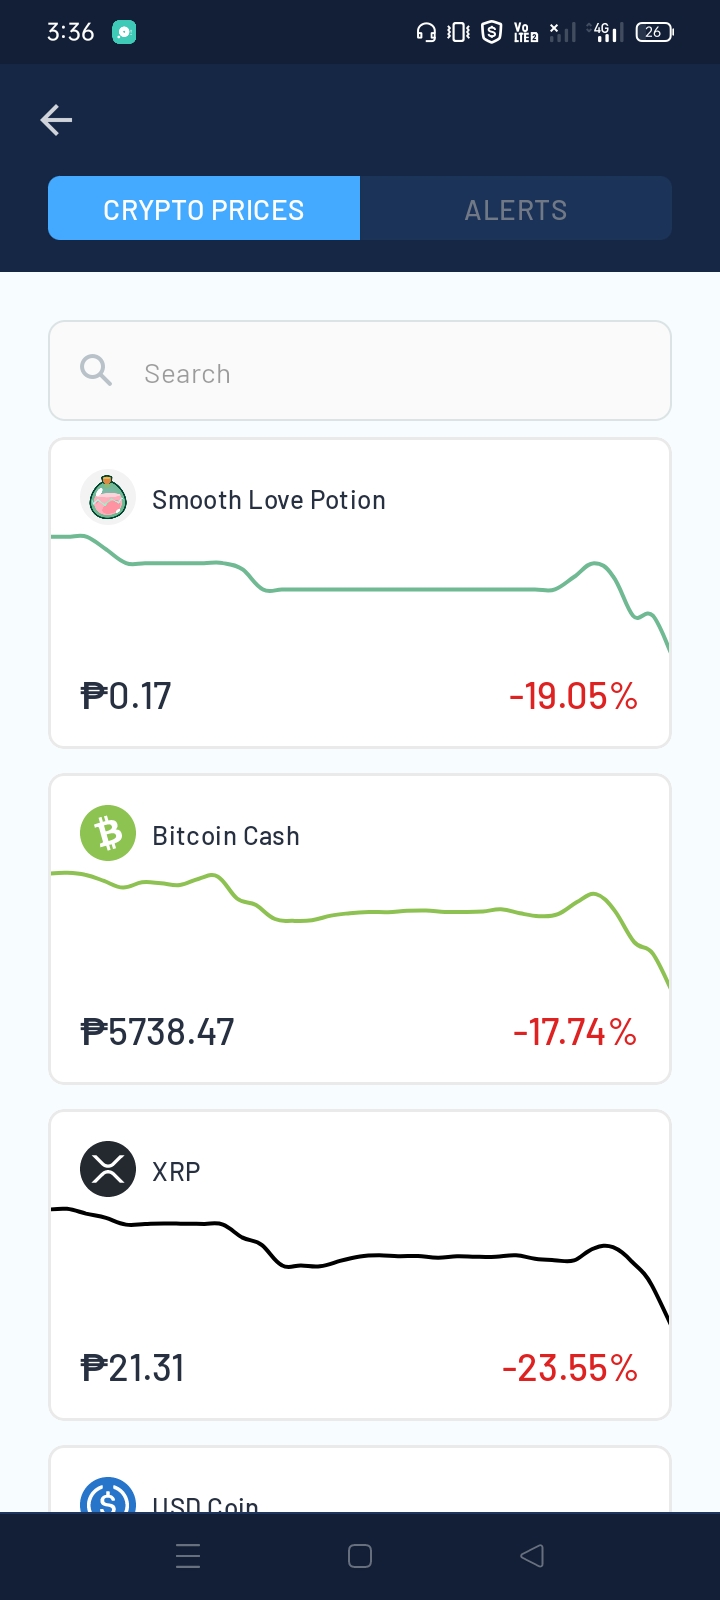Click the search magnifier icon
The height and width of the screenshot is (1600, 720).
coord(96,370)
